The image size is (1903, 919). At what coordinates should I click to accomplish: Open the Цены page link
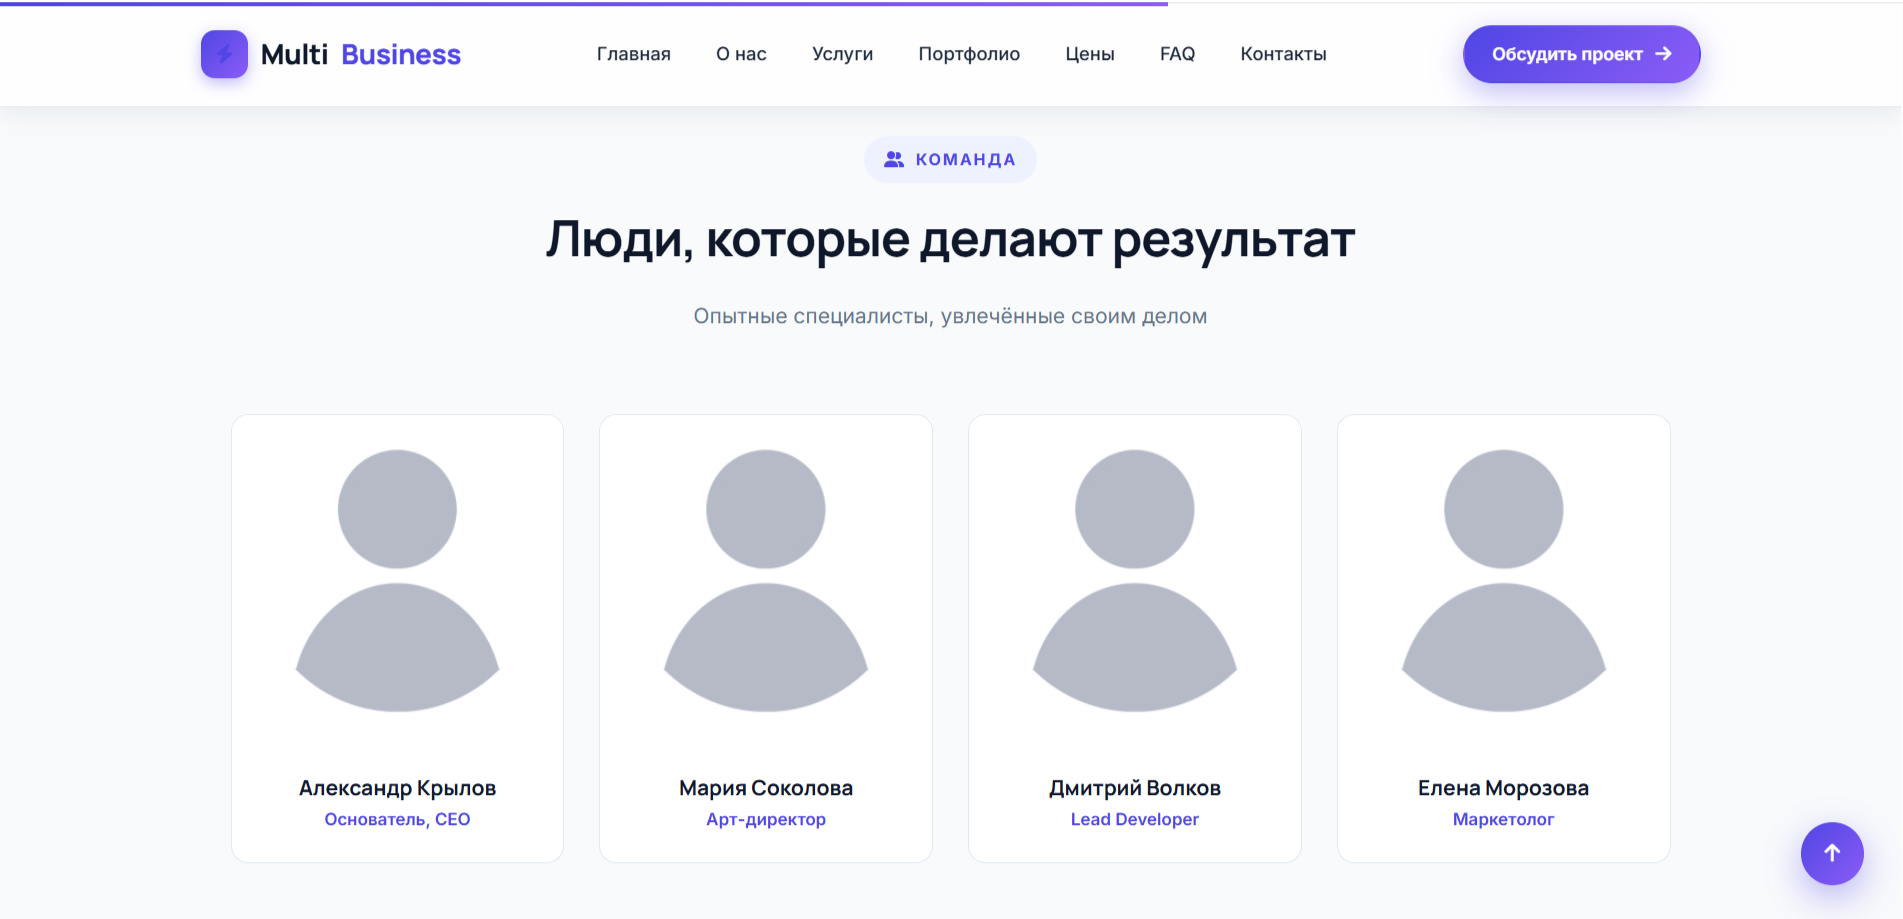click(x=1090, y=54)
